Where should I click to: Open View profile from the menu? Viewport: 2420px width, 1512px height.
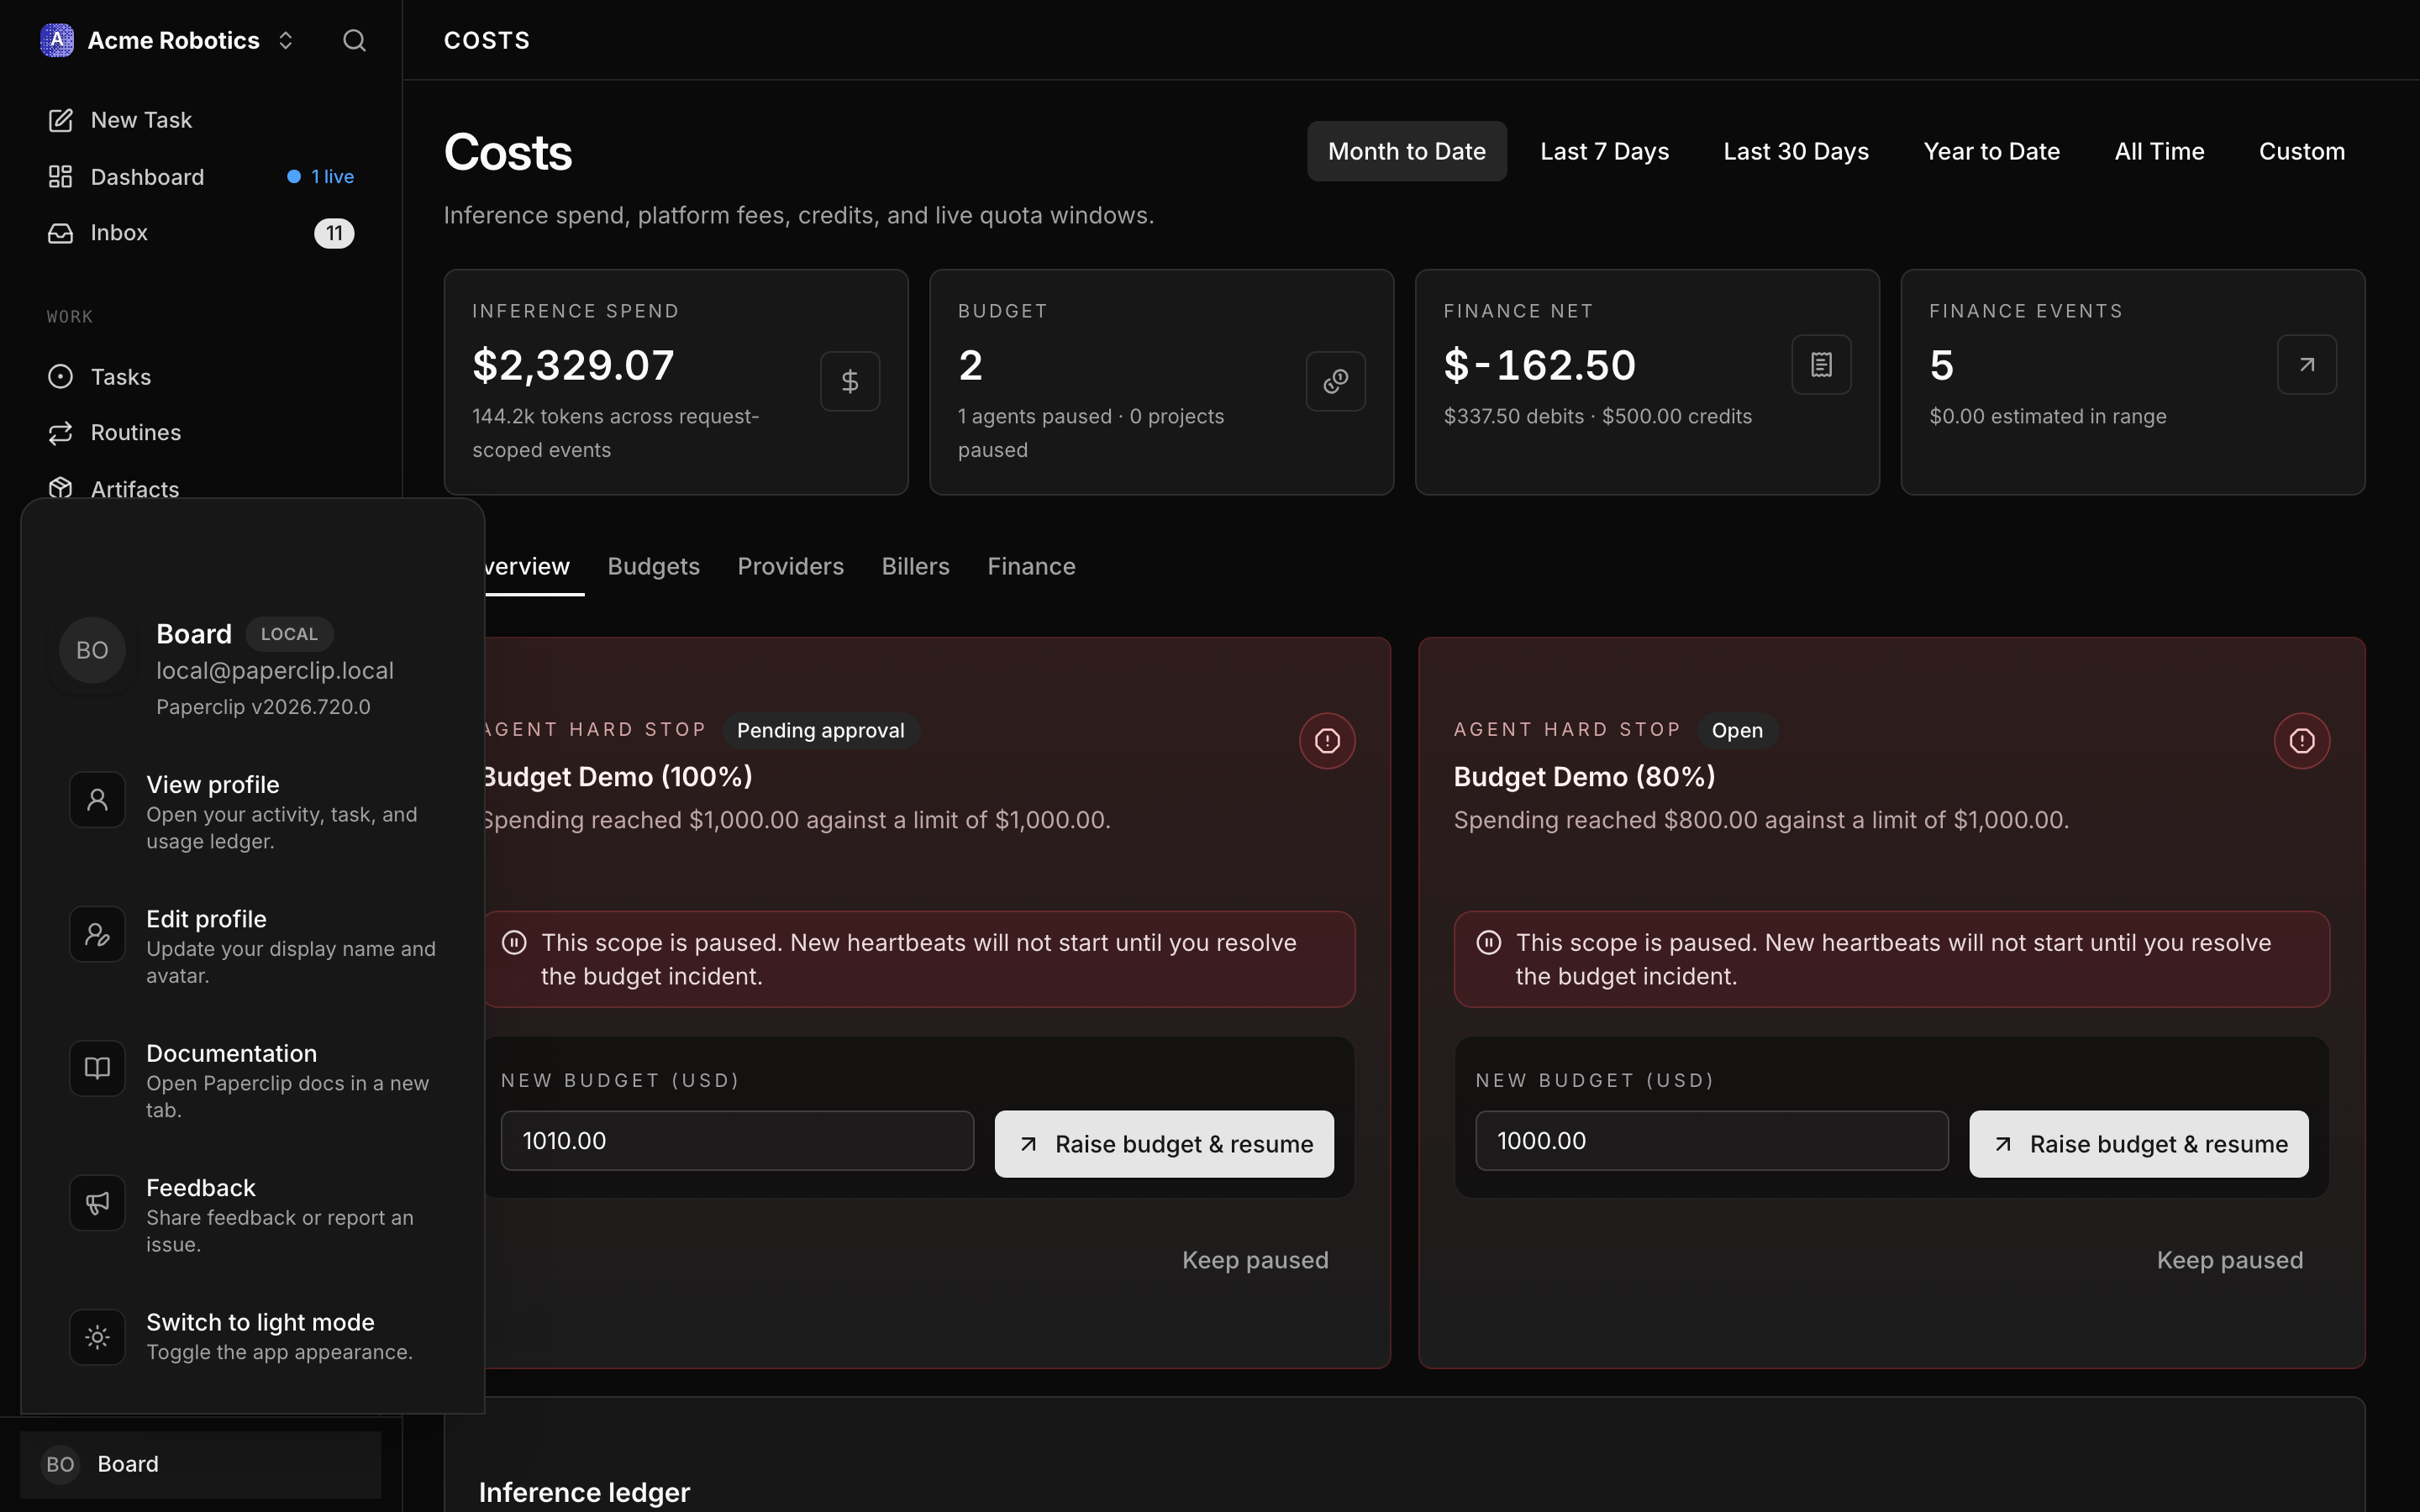(254, 812)
